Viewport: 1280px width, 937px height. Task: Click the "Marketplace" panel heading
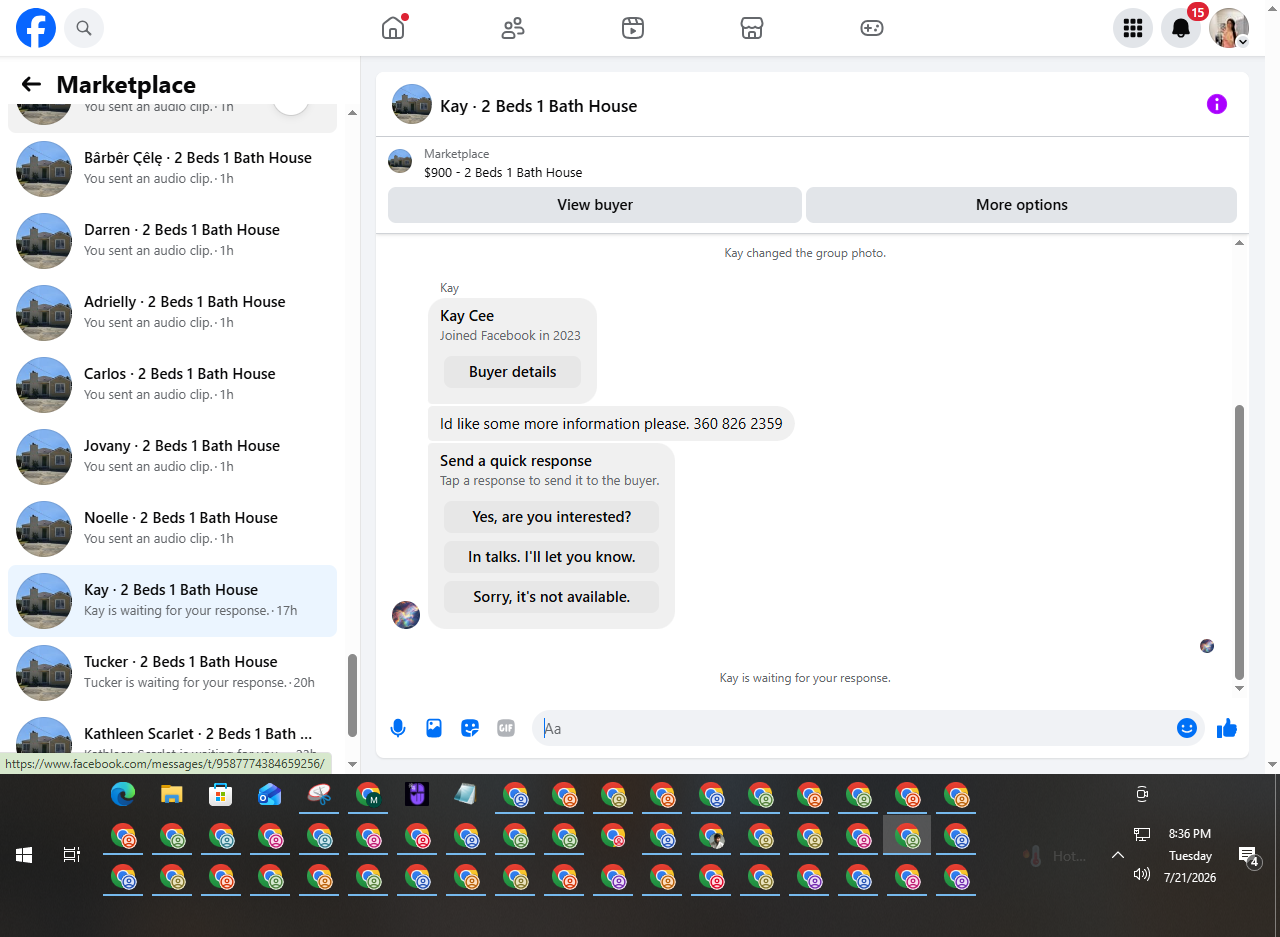126,85
